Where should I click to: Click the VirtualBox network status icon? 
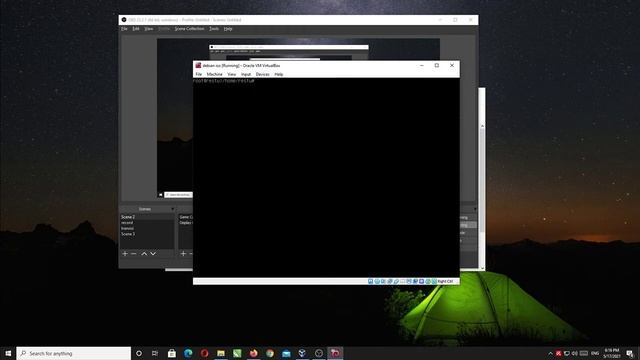coord(390,281)
